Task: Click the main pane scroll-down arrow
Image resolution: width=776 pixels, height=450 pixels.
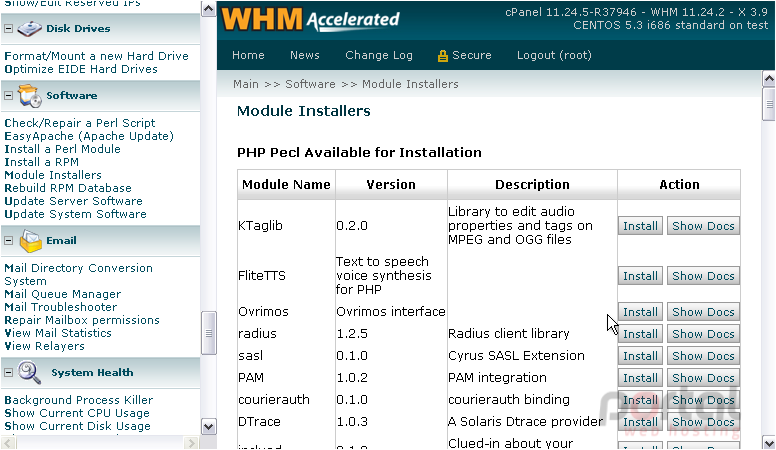Action: coord(769,442)
